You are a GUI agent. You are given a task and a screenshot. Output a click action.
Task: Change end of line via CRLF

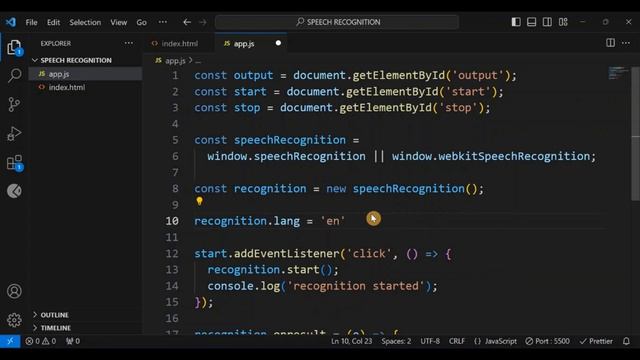[457, 341]
